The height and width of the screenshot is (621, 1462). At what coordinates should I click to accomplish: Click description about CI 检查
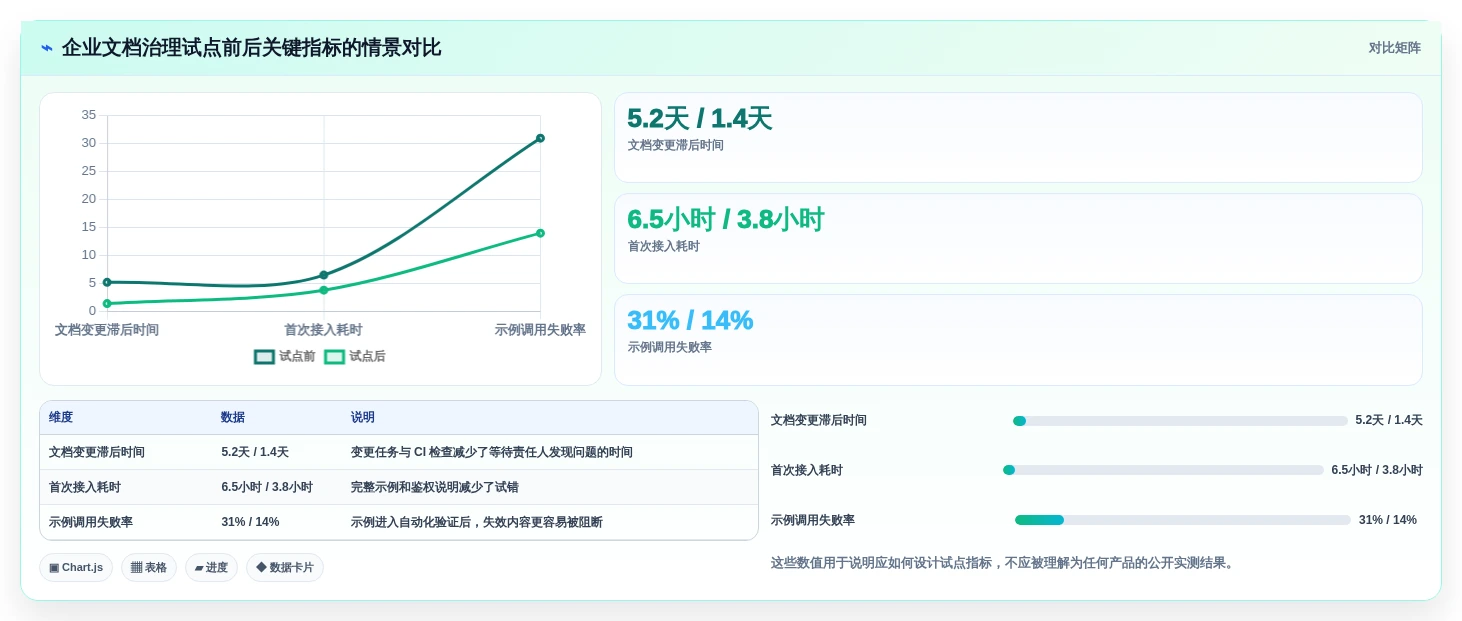492,453
